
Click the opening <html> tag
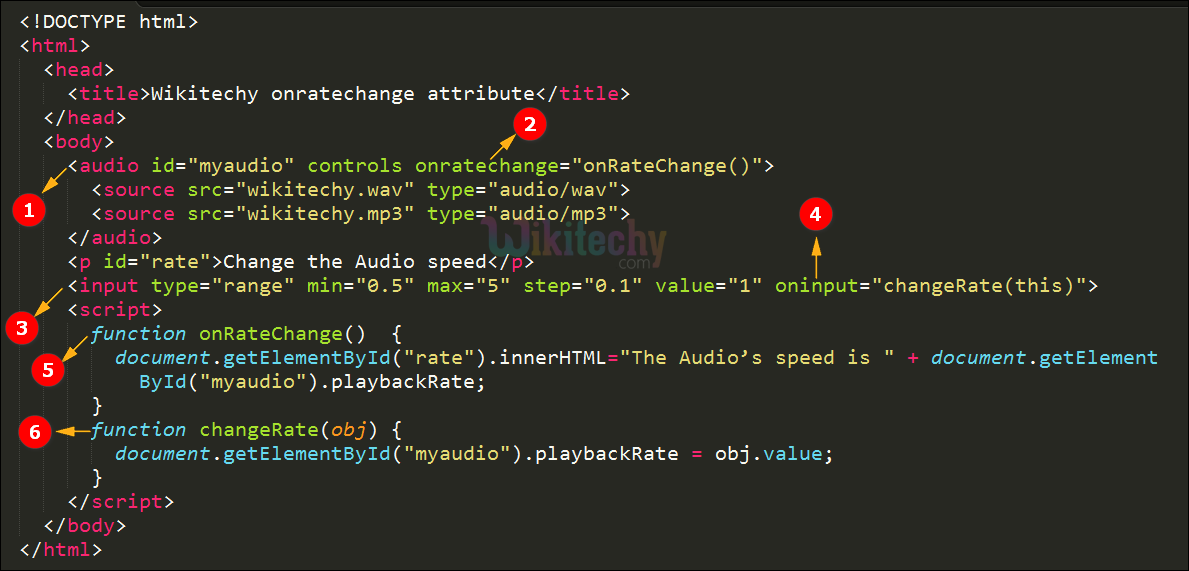tap(55, 45)
